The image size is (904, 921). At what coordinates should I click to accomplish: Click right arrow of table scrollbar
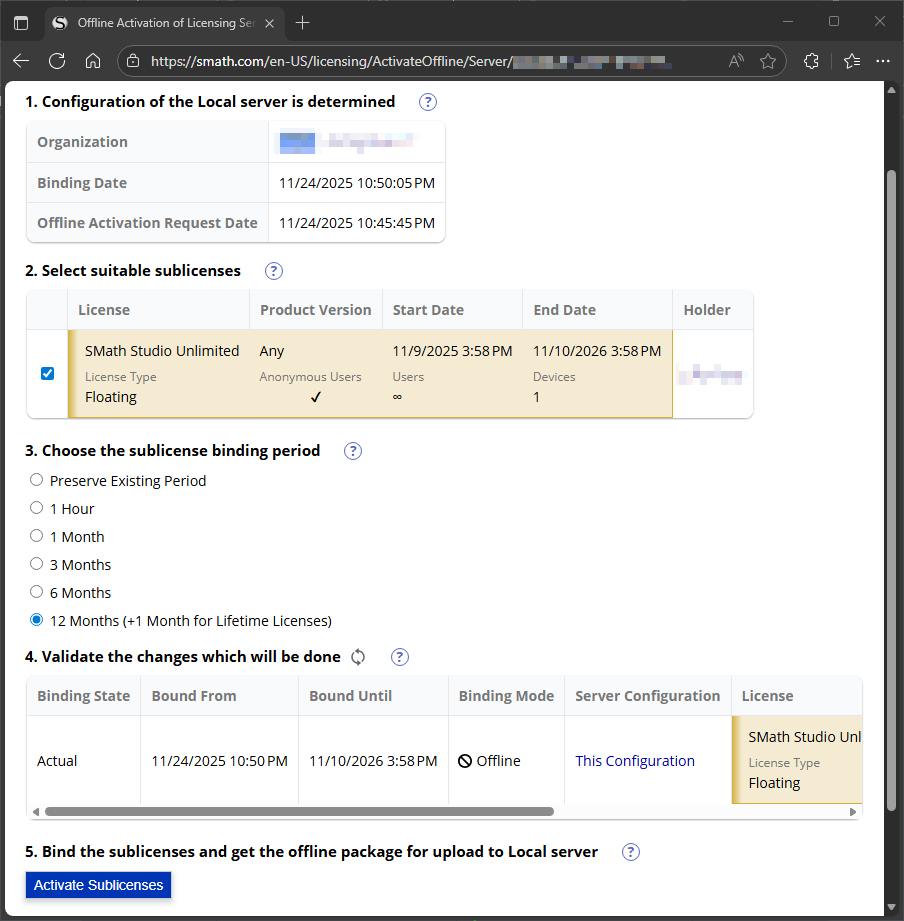pyautogui.click(x=853, y=812)
